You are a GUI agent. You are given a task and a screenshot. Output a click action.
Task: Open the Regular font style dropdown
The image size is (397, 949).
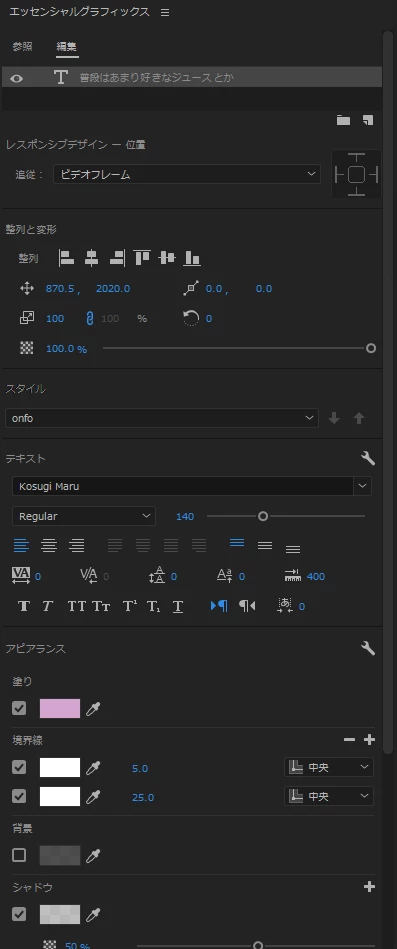coord(84,516)
